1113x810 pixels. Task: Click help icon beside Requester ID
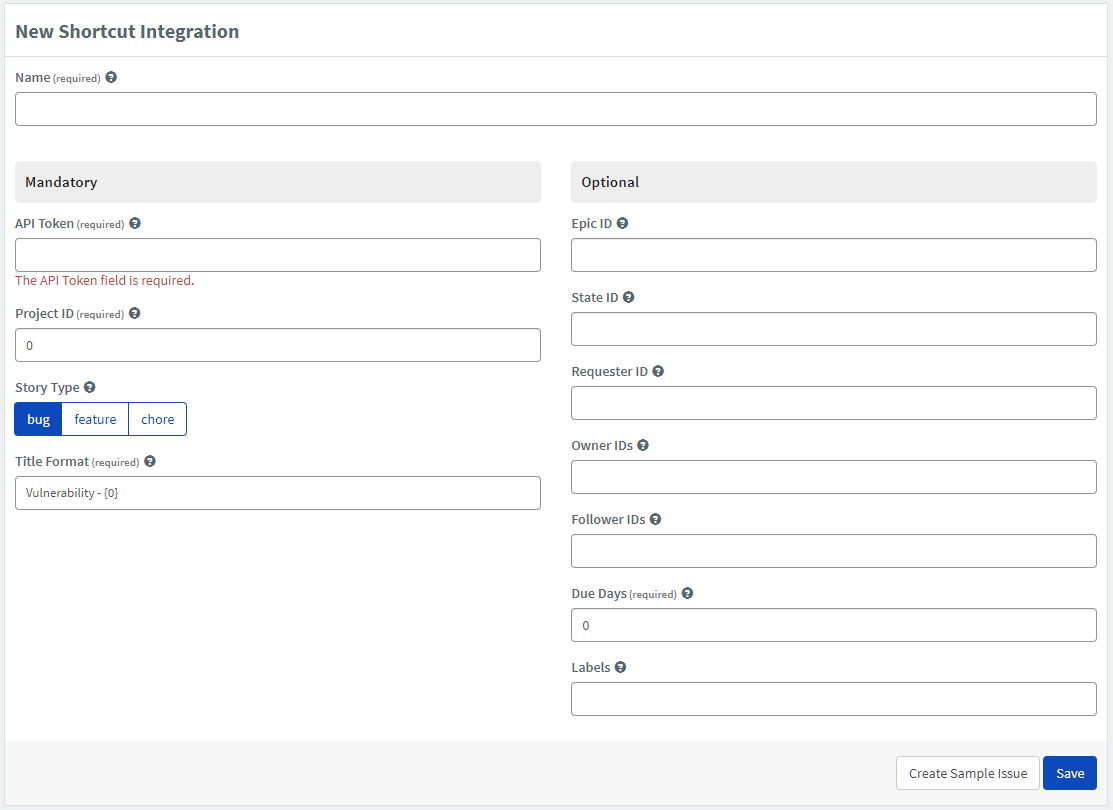tap(658, 371)
